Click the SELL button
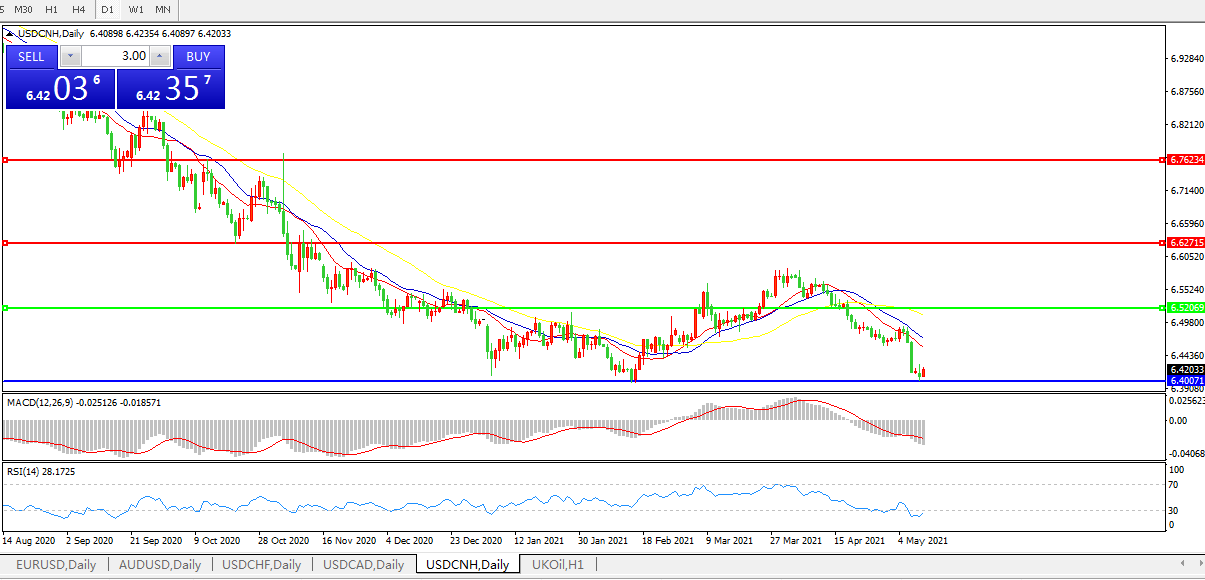This screenshot has height=580, width=1205. point(31,57)
